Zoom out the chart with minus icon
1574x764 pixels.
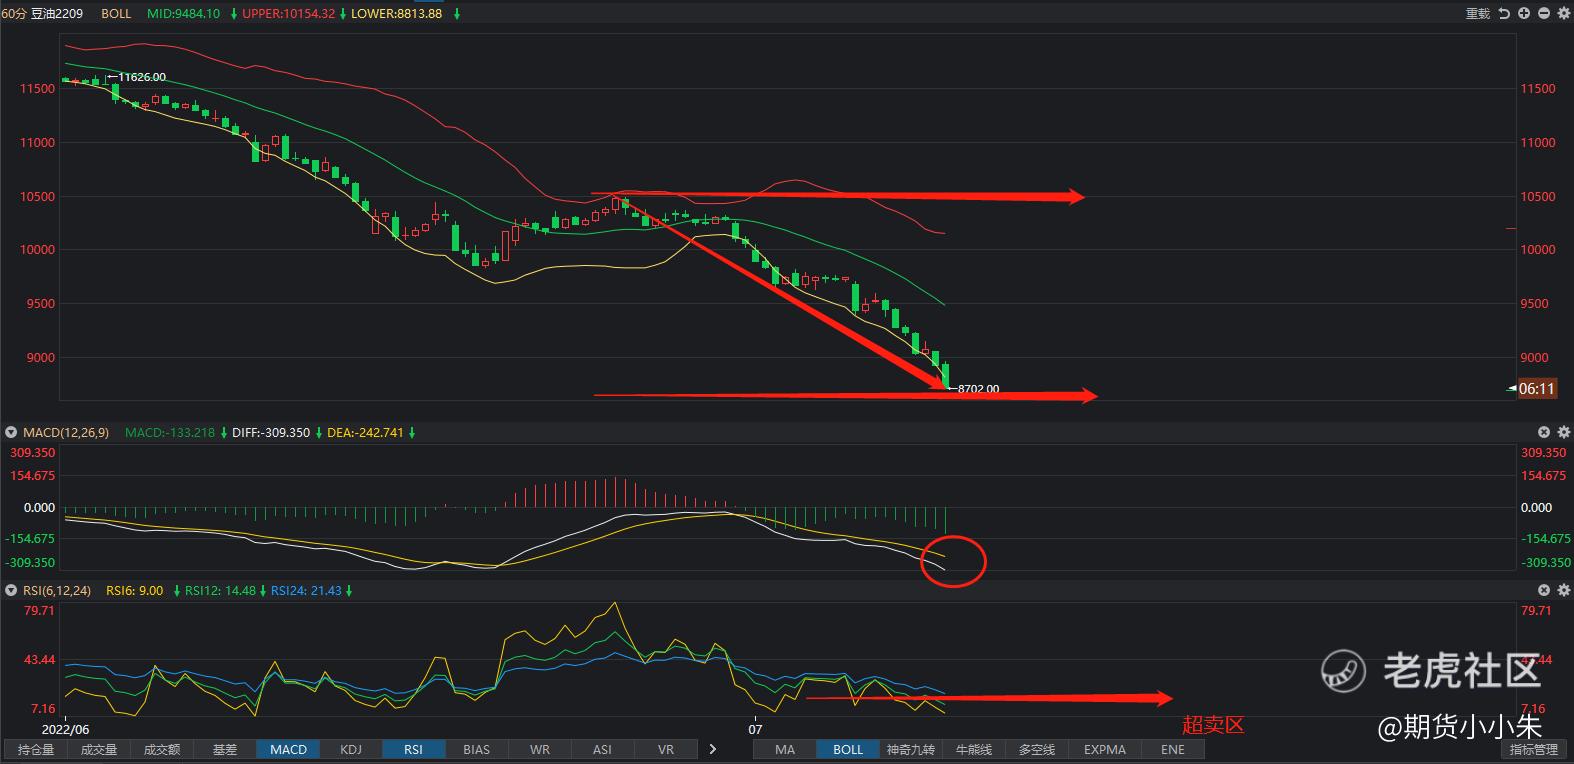coord(1545,14)
